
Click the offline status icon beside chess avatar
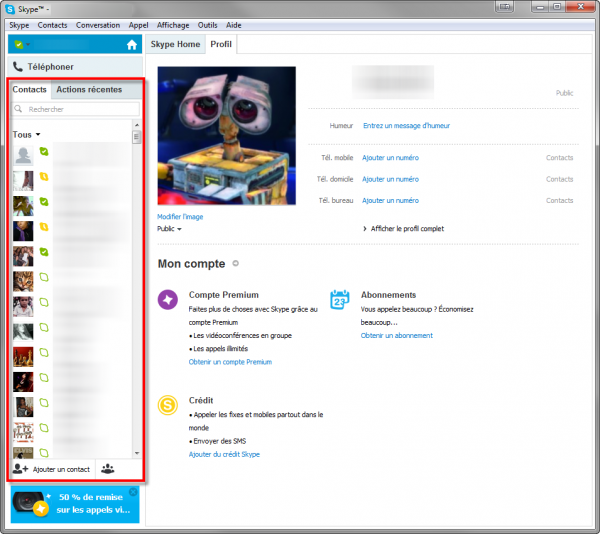coord(44,352)
